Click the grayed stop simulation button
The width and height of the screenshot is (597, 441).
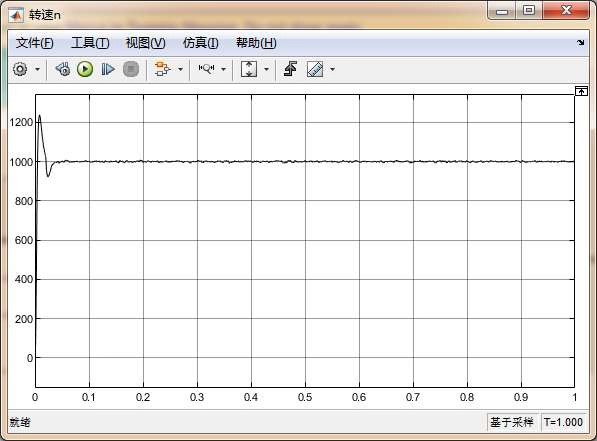(131, 69)
